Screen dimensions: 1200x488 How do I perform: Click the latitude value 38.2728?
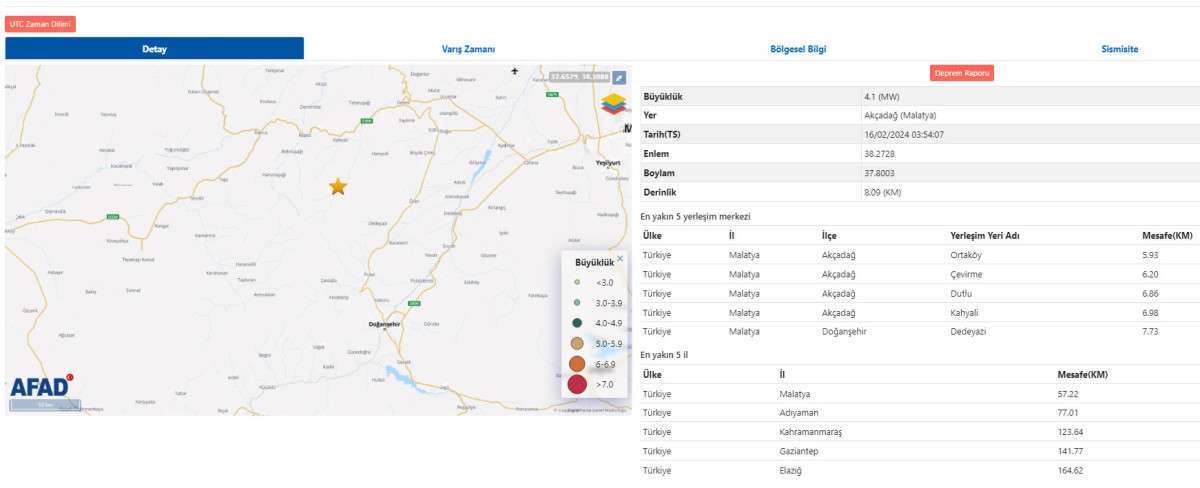878,154
